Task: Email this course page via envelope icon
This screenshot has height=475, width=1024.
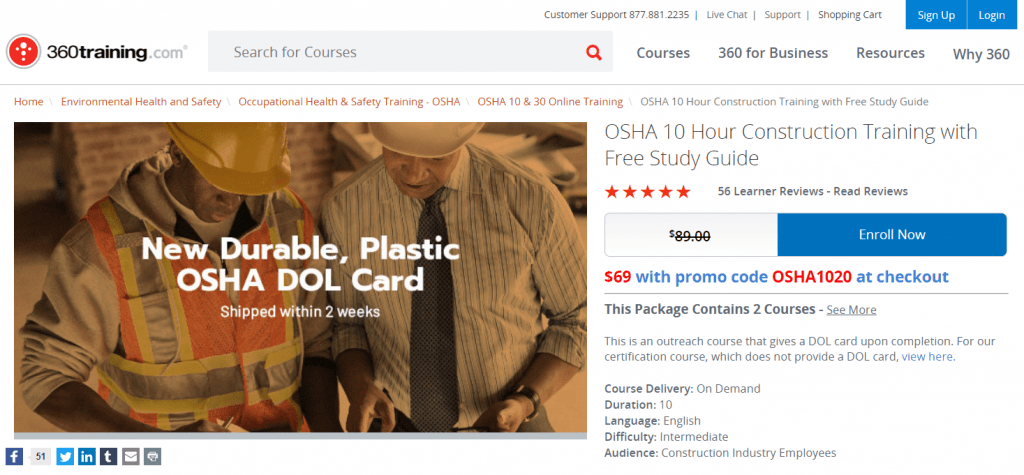Action: pyautogui.click(x=131, y=457)
